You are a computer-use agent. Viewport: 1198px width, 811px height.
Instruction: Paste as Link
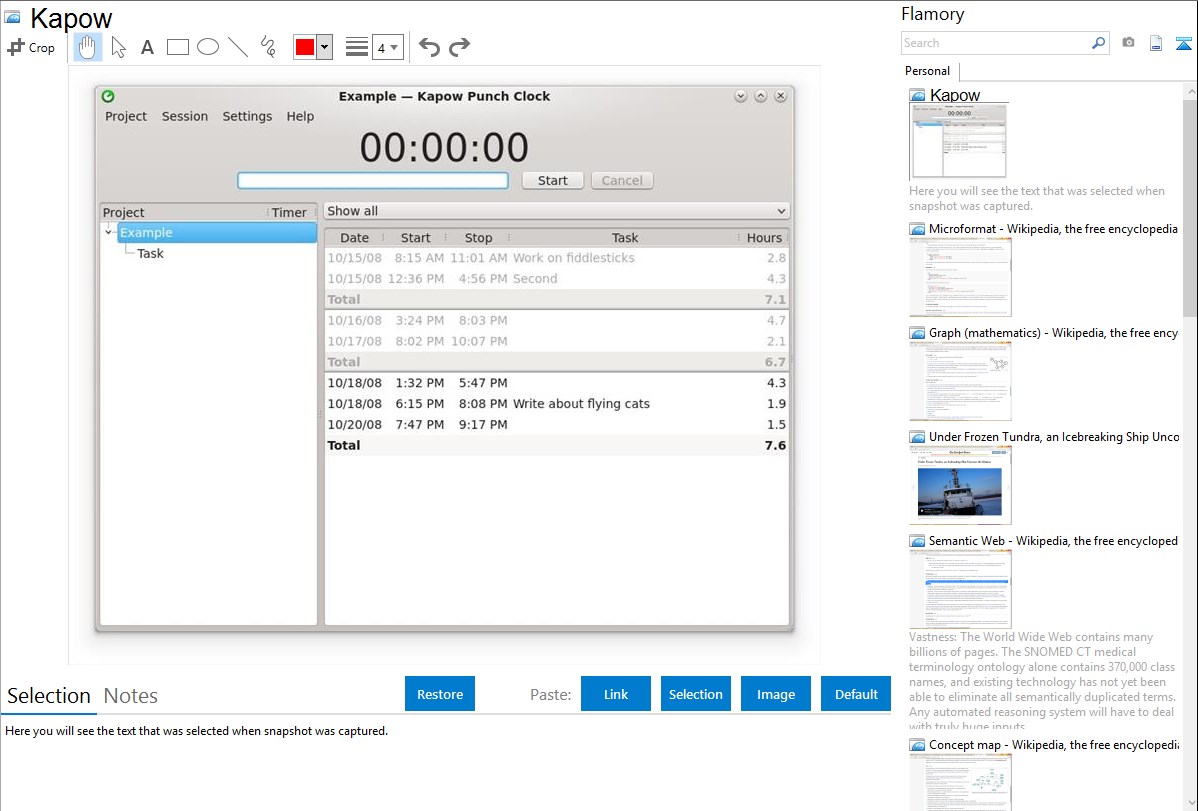pyautogui.click(x=616, y=694)
